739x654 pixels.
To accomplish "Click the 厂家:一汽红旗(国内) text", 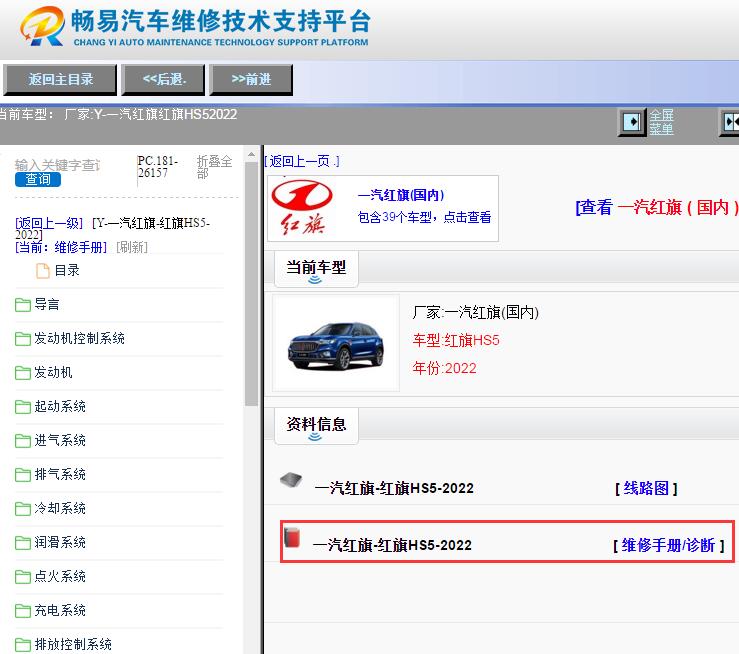I will pyautogui.click(x=476, y=312).
